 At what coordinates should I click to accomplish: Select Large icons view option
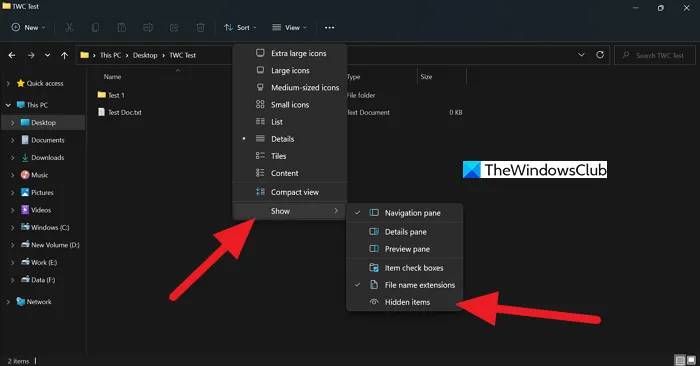[290, 71]
